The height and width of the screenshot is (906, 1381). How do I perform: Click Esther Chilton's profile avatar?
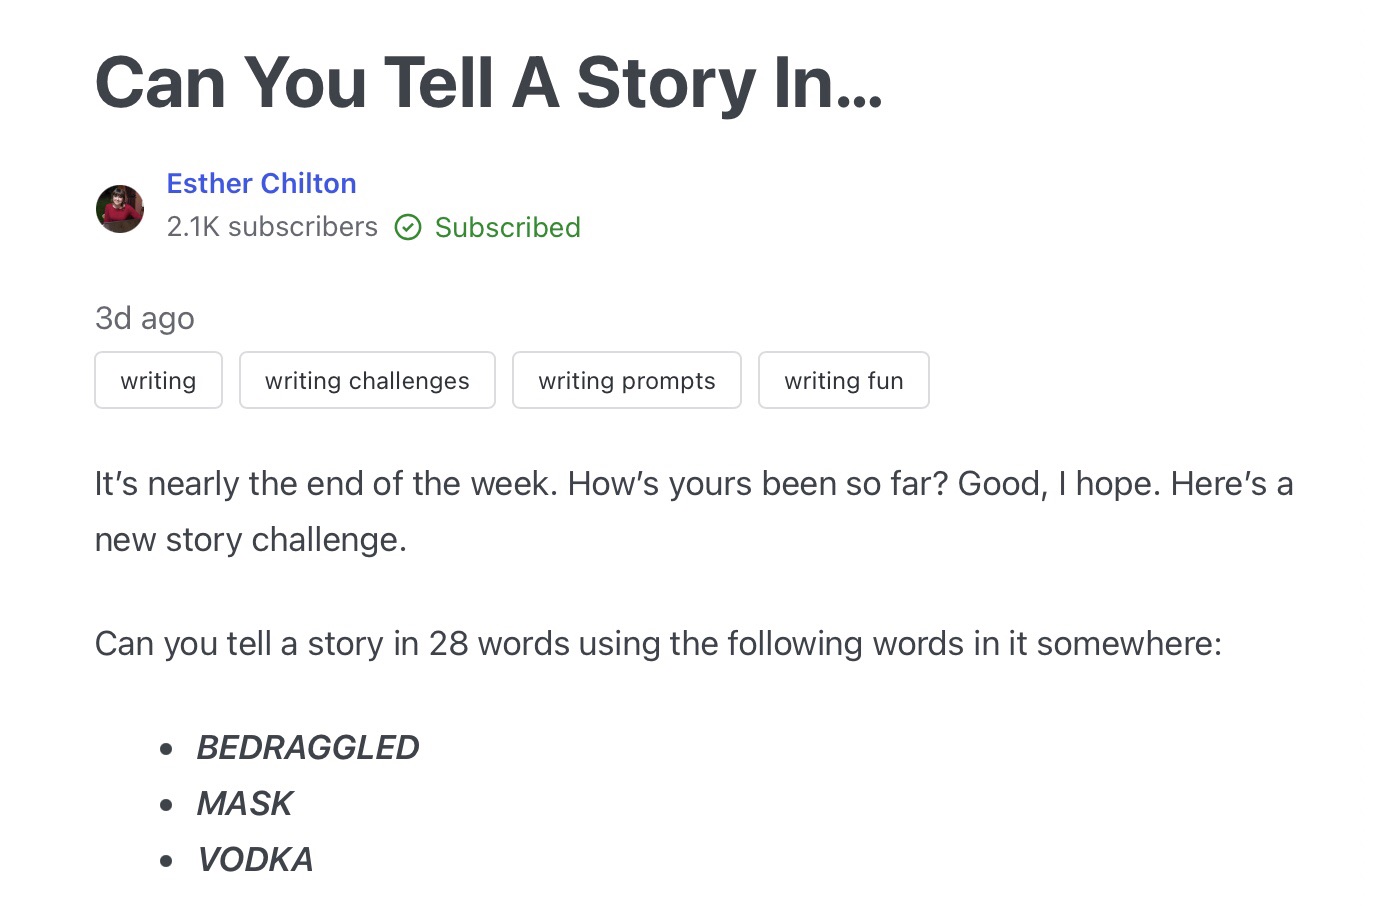tap(120, 208)
